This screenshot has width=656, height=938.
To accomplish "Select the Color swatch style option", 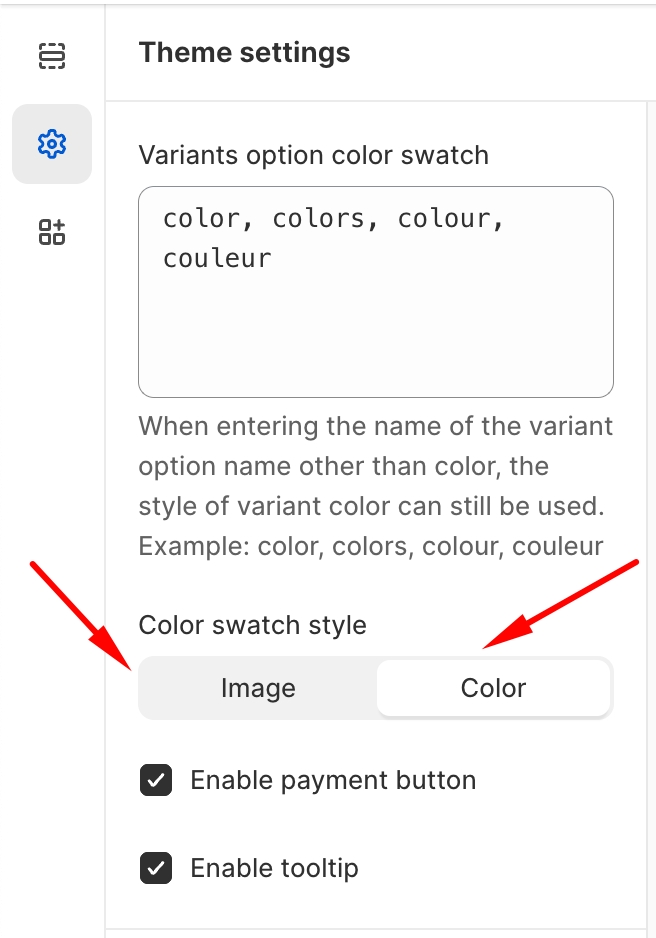I will point(493,688).
